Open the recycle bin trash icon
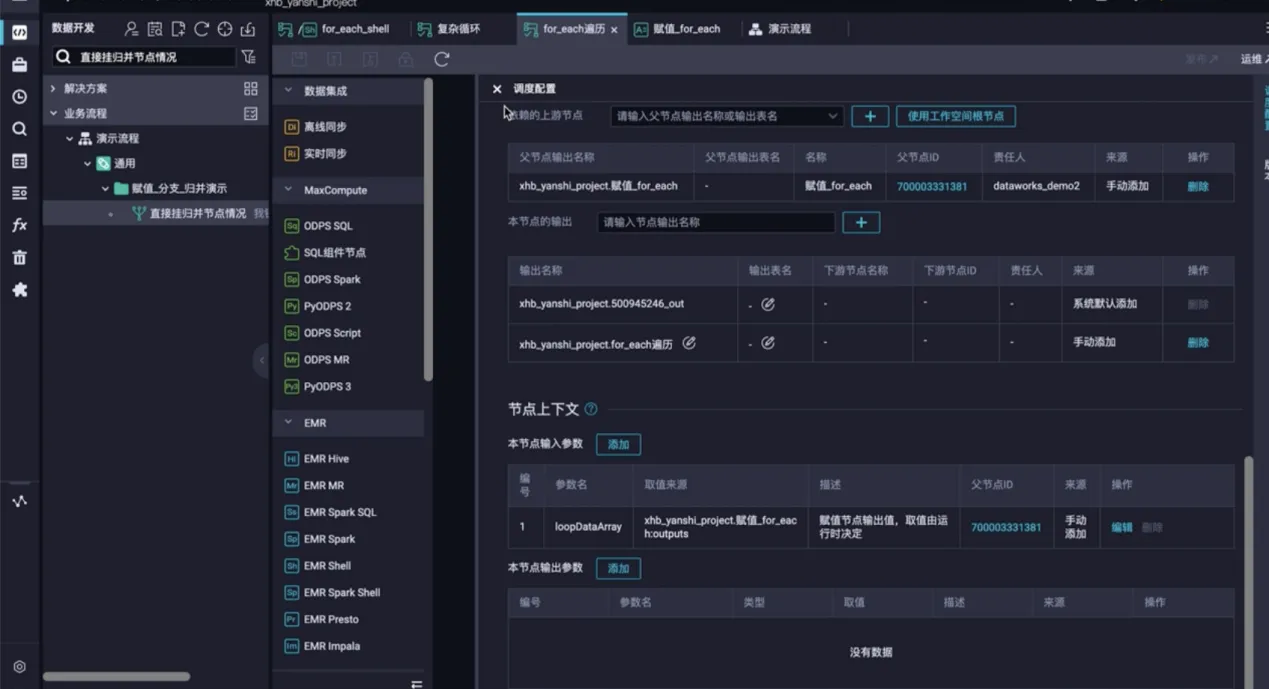Viewport: 1269px width, 689px height. point(19,257)
